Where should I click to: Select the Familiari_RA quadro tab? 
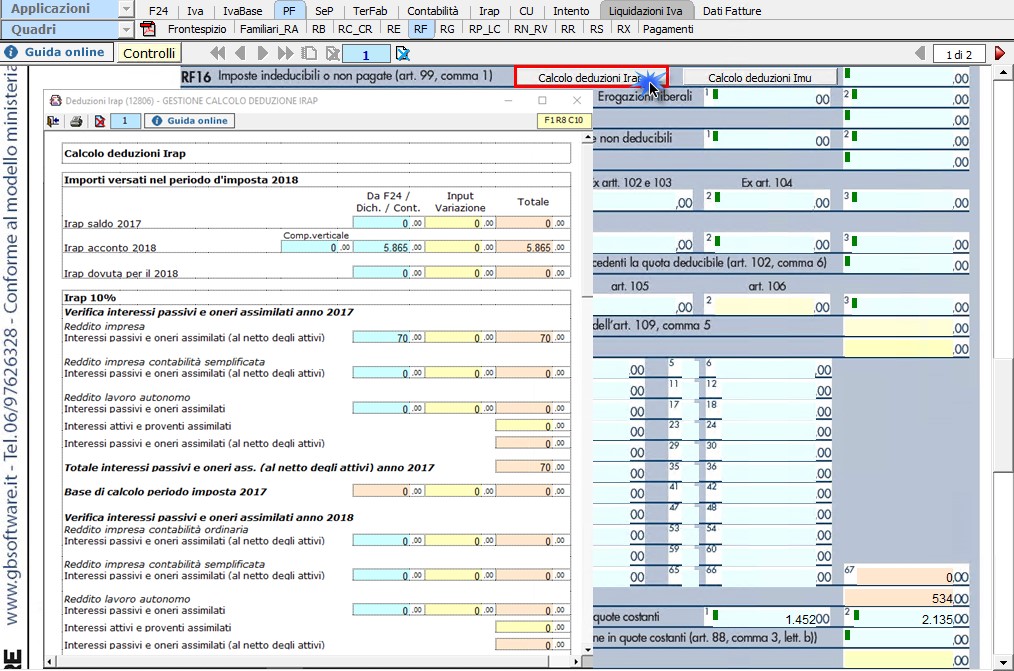click(x=269, y=29)
